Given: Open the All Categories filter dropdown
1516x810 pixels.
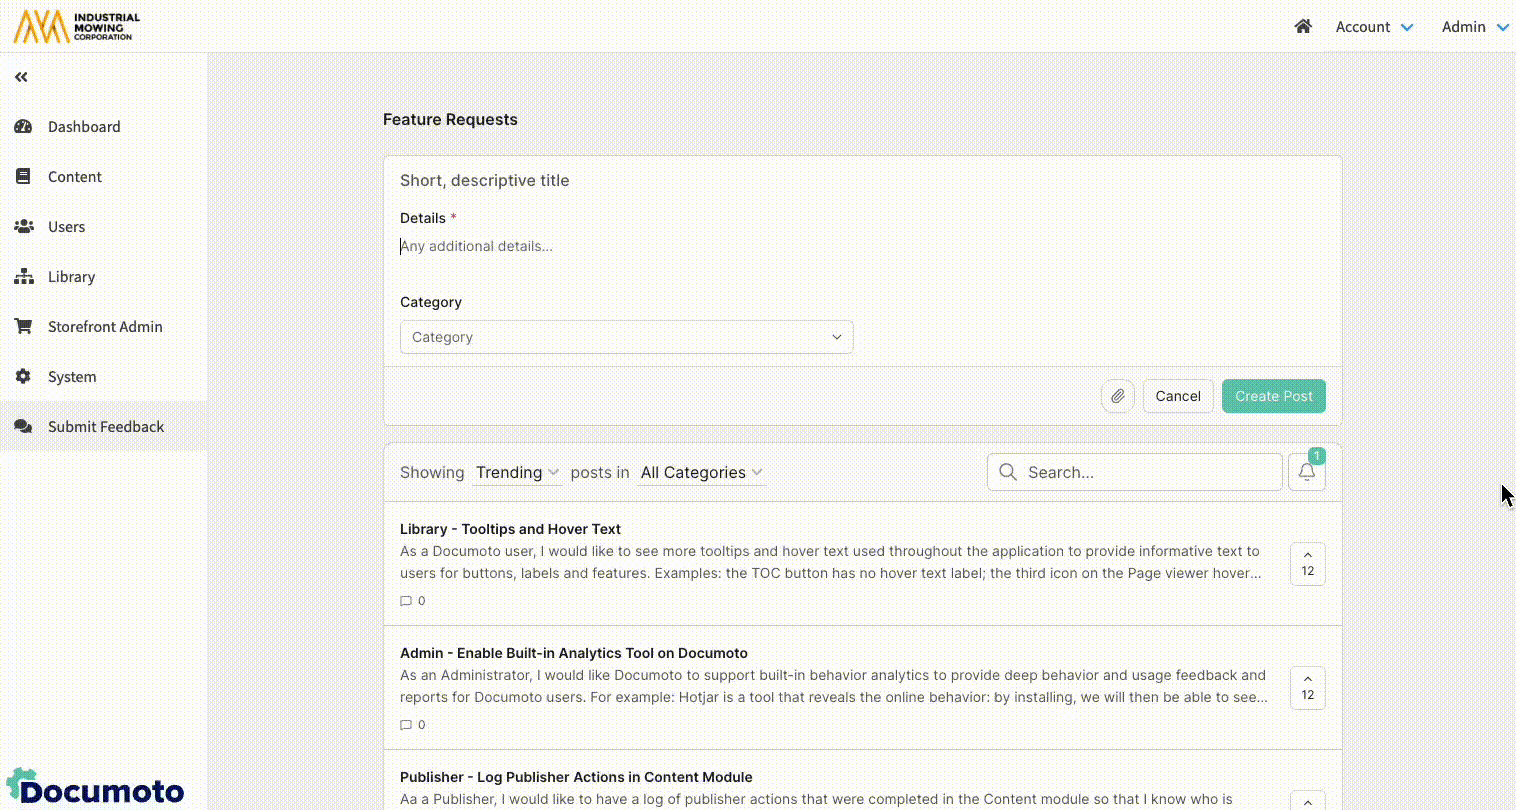Looking at the screenshot, I should click(x=701, y=473).
